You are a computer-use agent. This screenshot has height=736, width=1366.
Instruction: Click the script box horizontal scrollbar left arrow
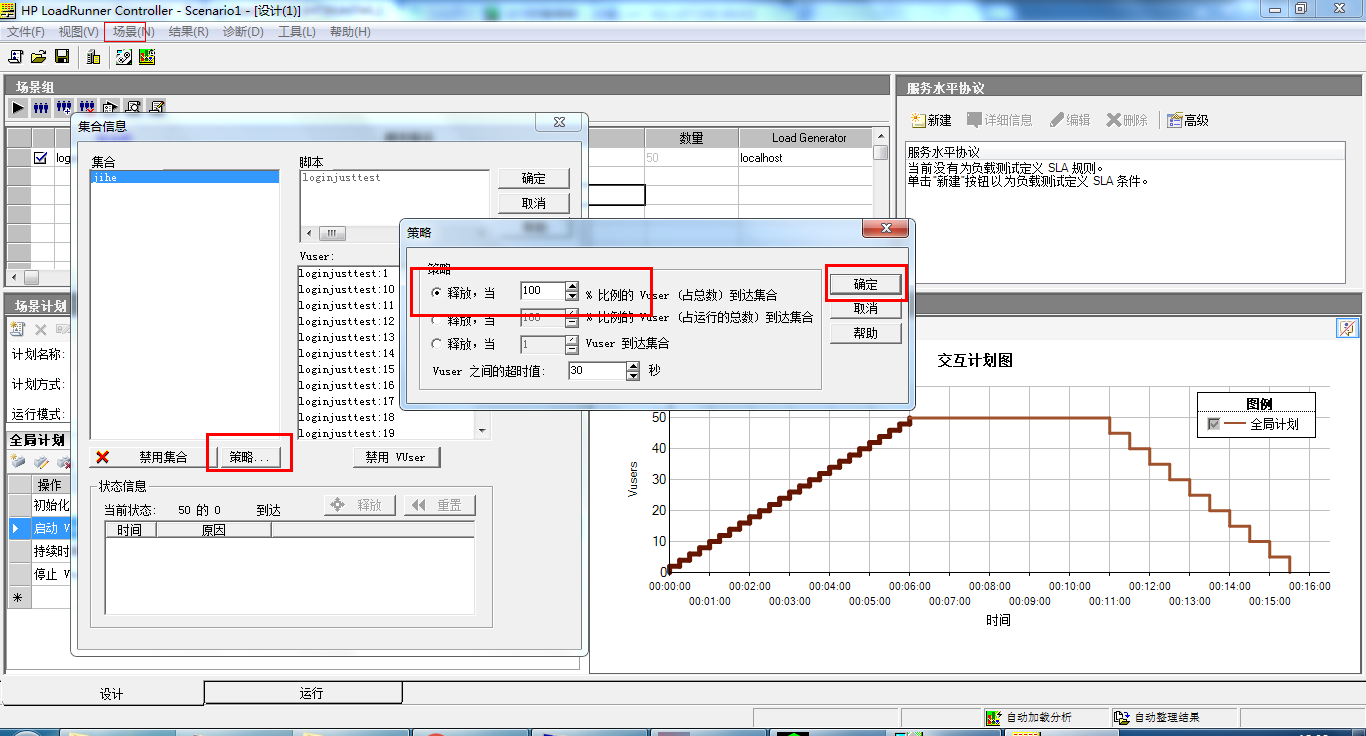coord(308,233)
